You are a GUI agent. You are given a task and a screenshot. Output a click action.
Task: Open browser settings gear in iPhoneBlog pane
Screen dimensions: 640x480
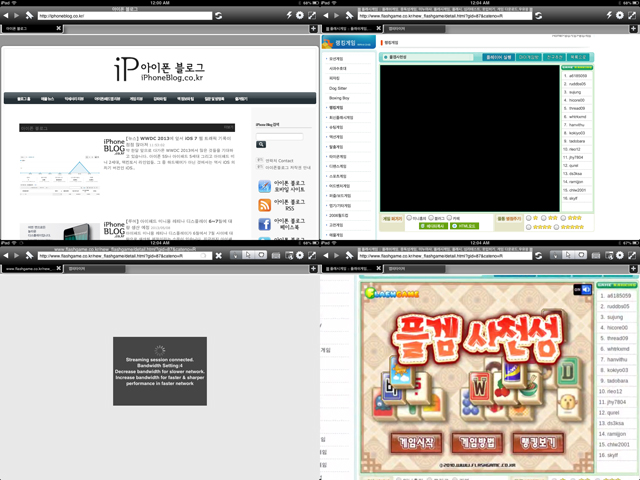click(x=300, y=15)
